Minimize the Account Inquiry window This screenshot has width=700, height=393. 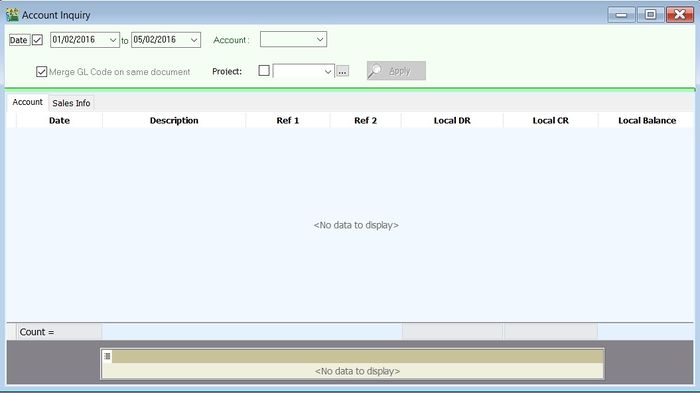(x=621, y=15)
